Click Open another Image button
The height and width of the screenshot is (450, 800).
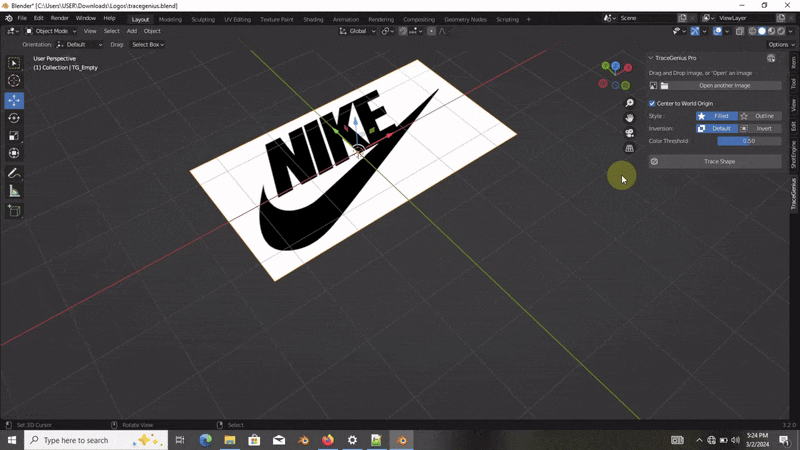[724, 86]
